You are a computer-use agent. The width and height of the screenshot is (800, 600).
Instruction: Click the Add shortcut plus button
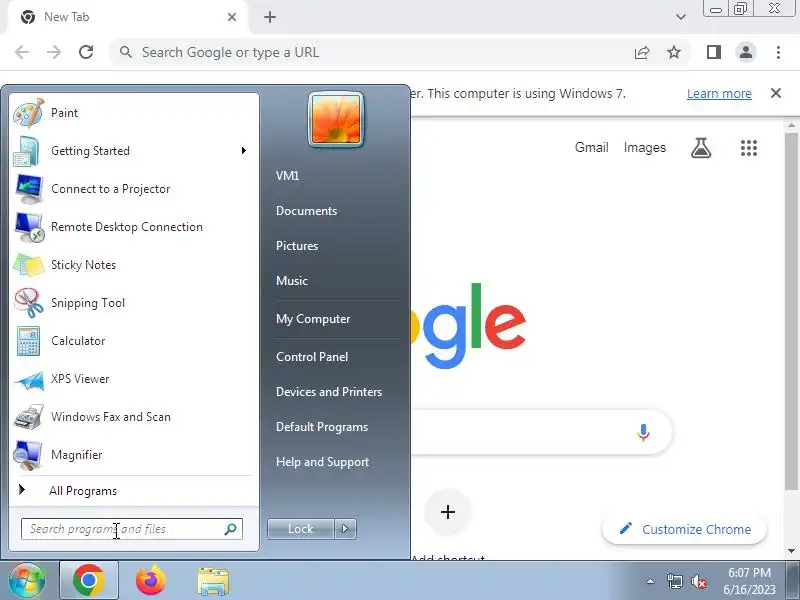447,512
